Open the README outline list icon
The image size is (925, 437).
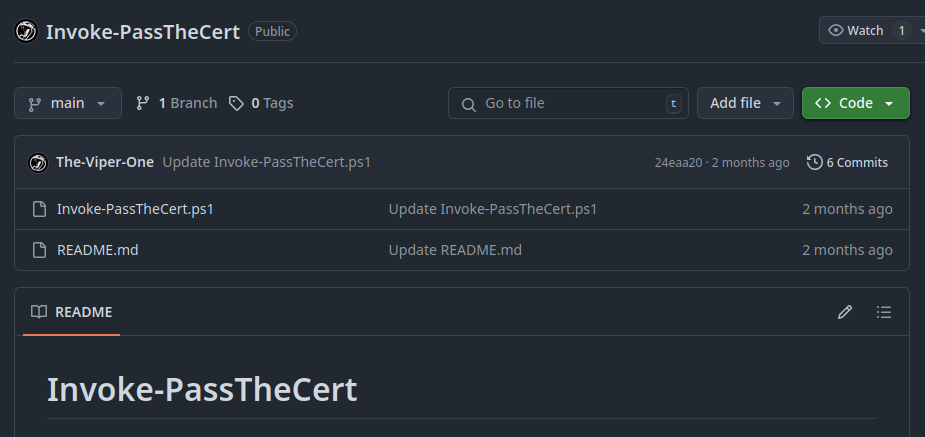[x=884, y=312]
